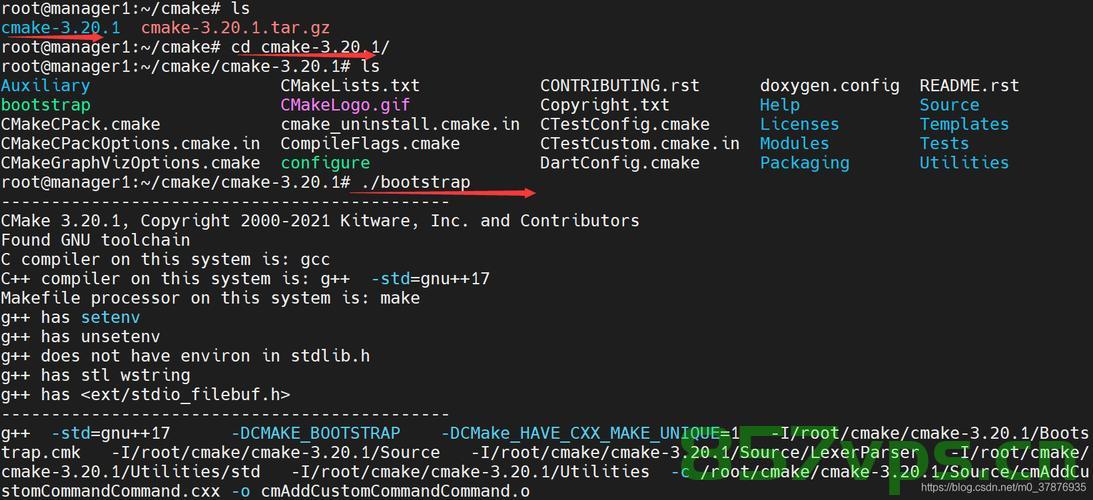The width and height of the screenshot is (1093, 500).
Task: Click the 'cd cmake-3.20.1/' command
Action: (x=310, y=47)
